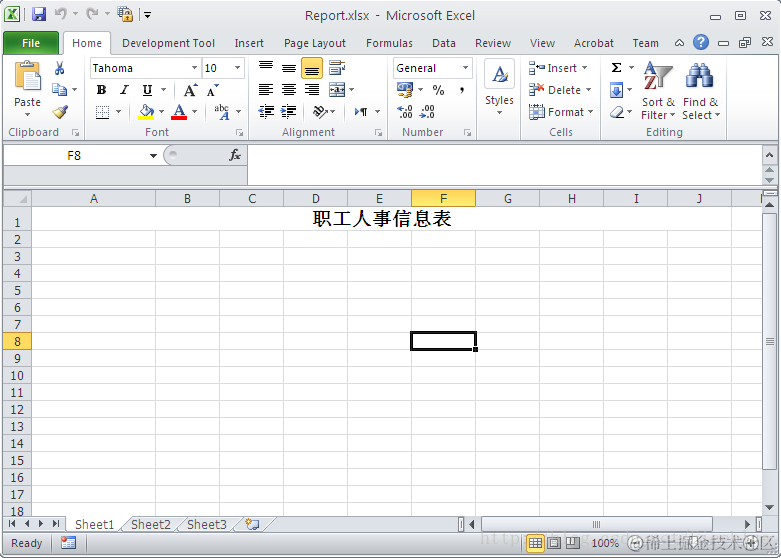Viewport: 781px width, 558px height.
Task: Open the Find & Select menu
Action: click(700, 91)
